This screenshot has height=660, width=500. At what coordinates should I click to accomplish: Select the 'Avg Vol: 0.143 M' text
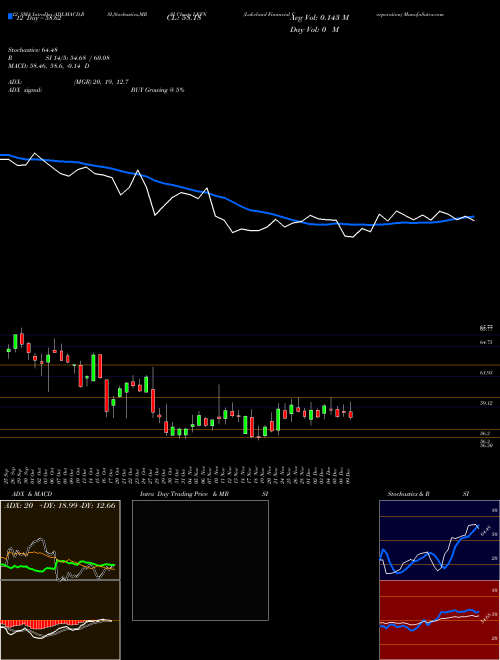pos(320,18)
